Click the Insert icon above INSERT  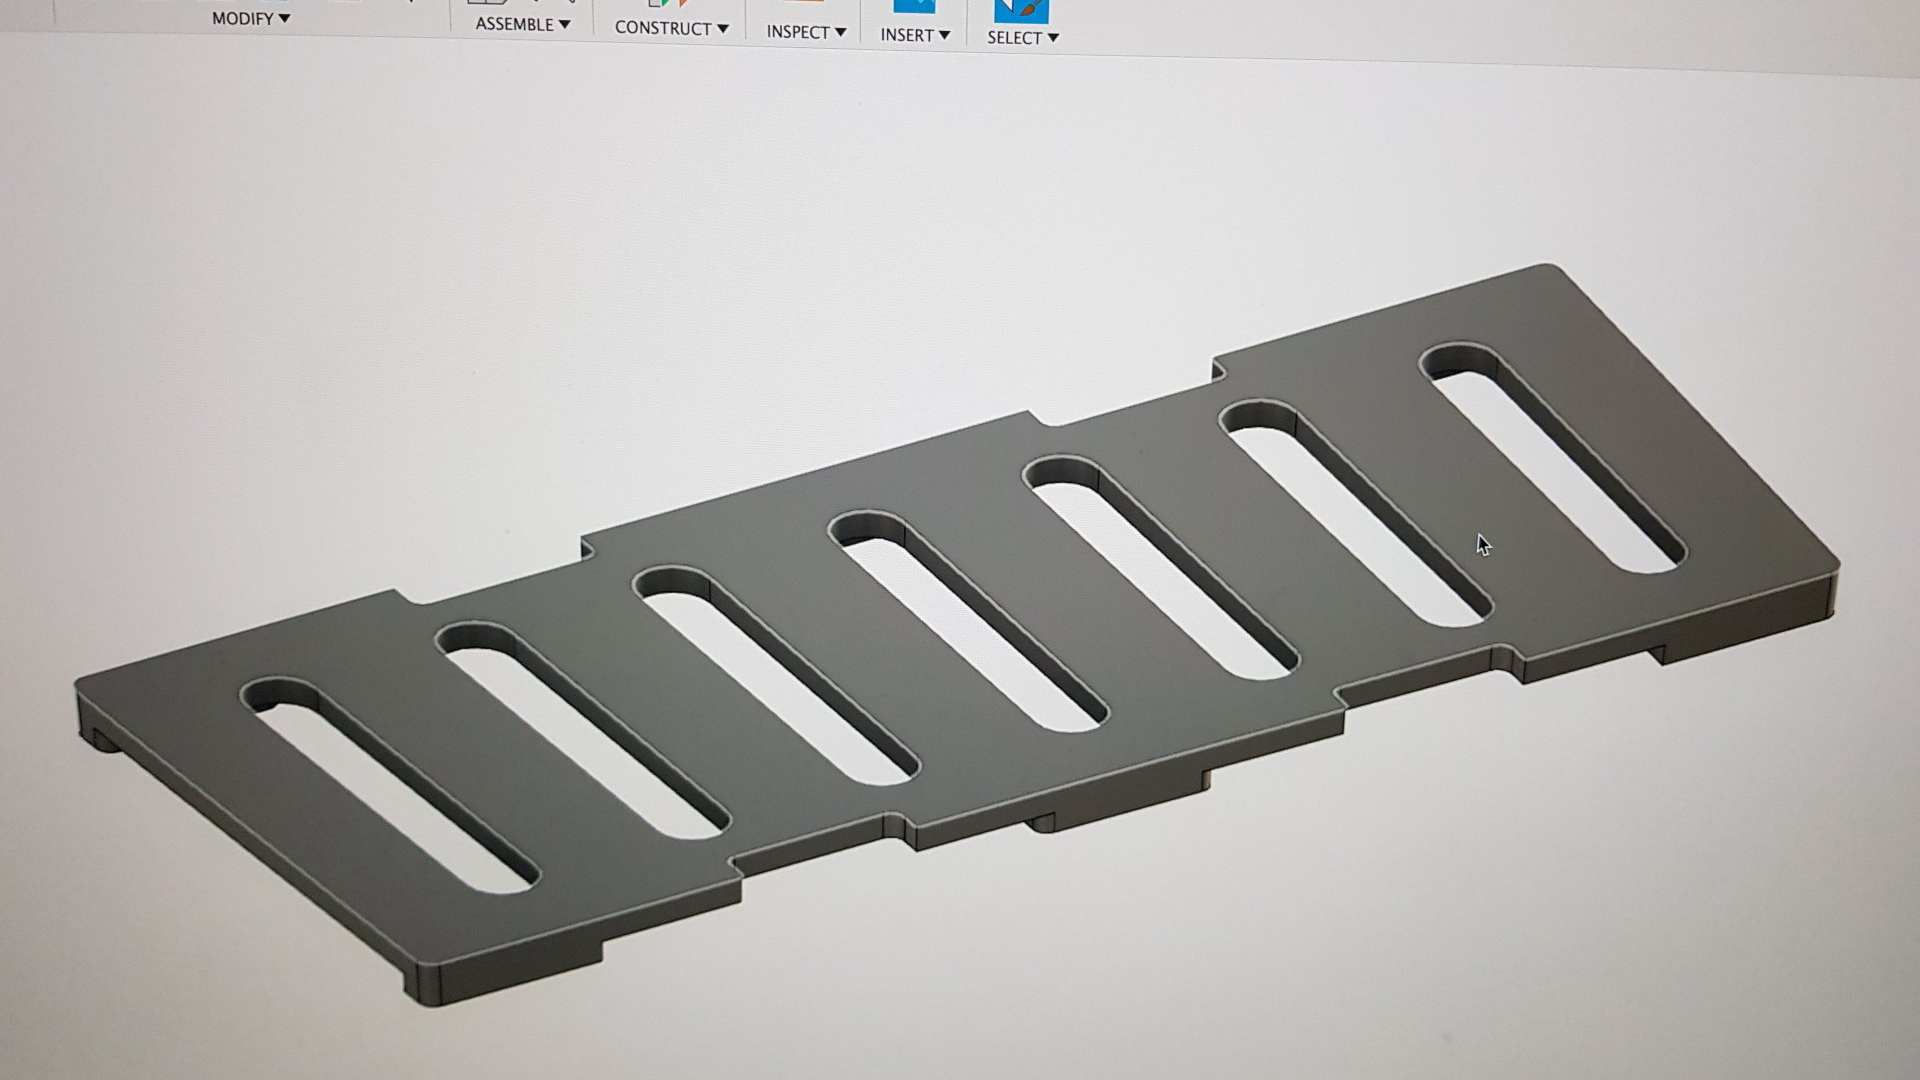[914, 6]
